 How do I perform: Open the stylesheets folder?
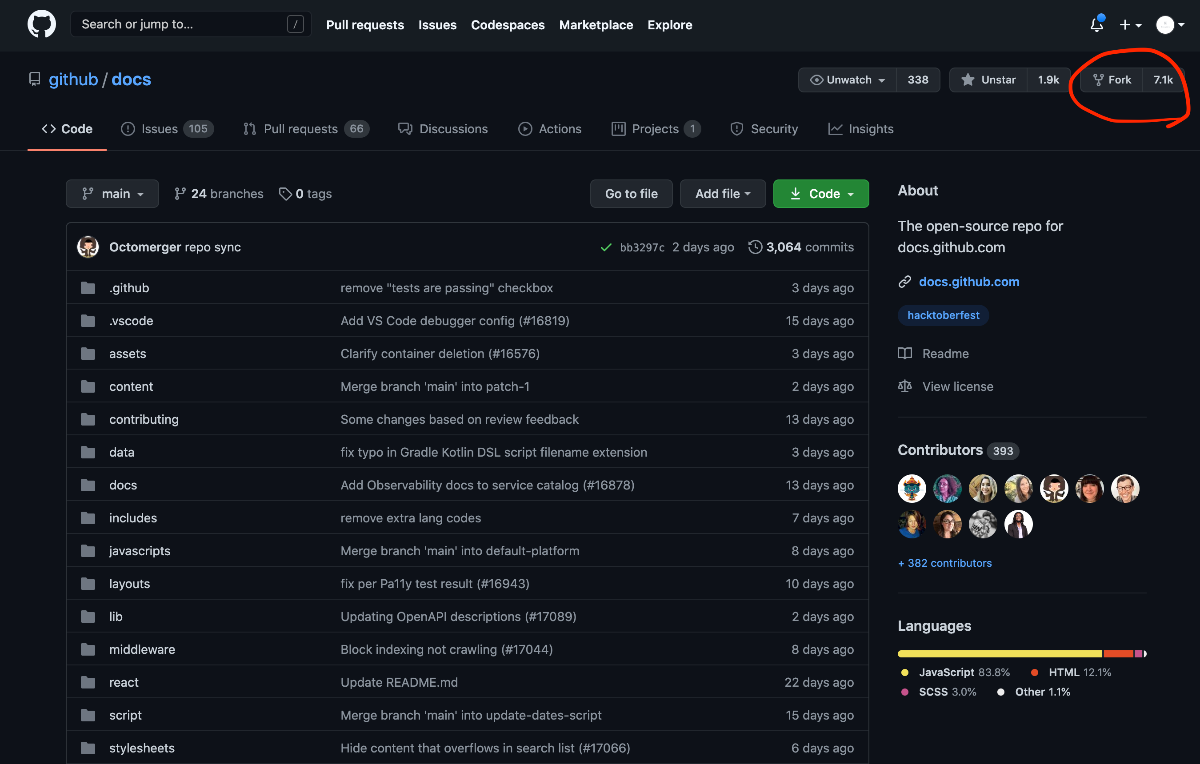142,748
